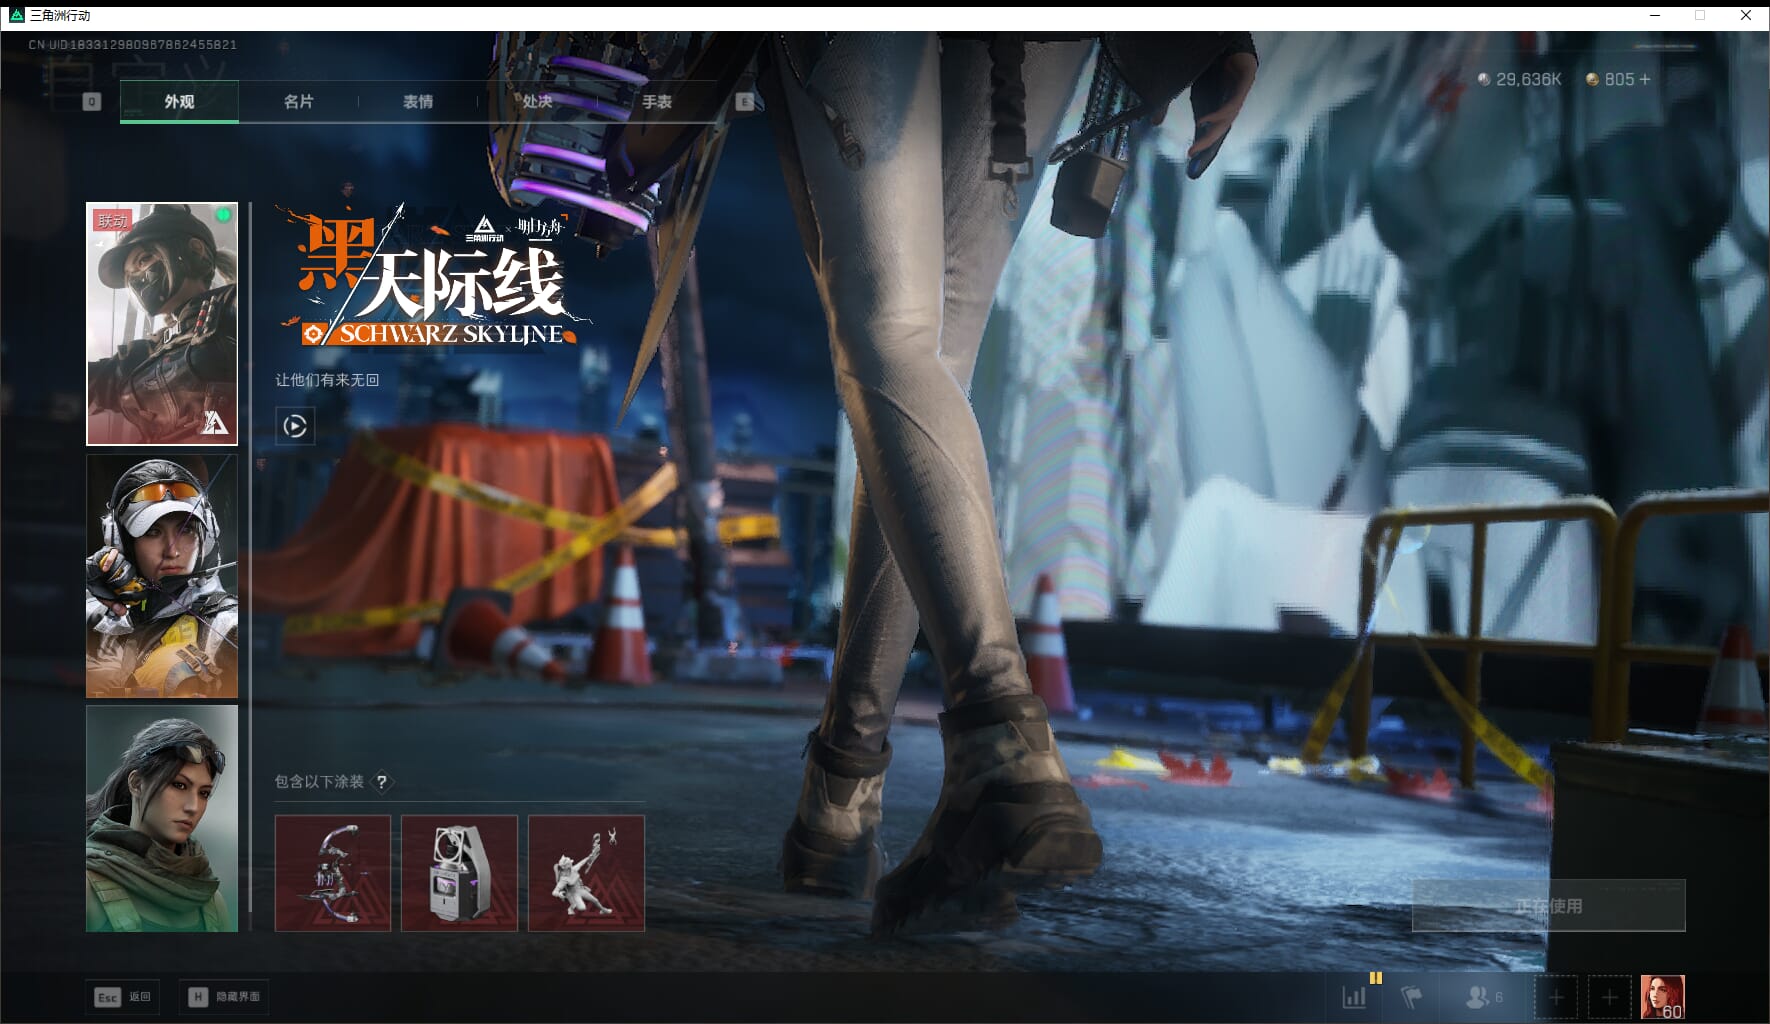
Task: View the character pose emote item
Action: click(x=586, y=873)
